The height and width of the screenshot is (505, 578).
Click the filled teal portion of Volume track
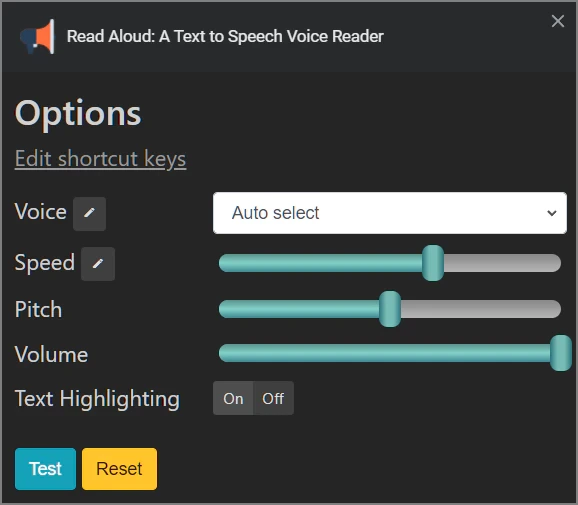point(384,353)
